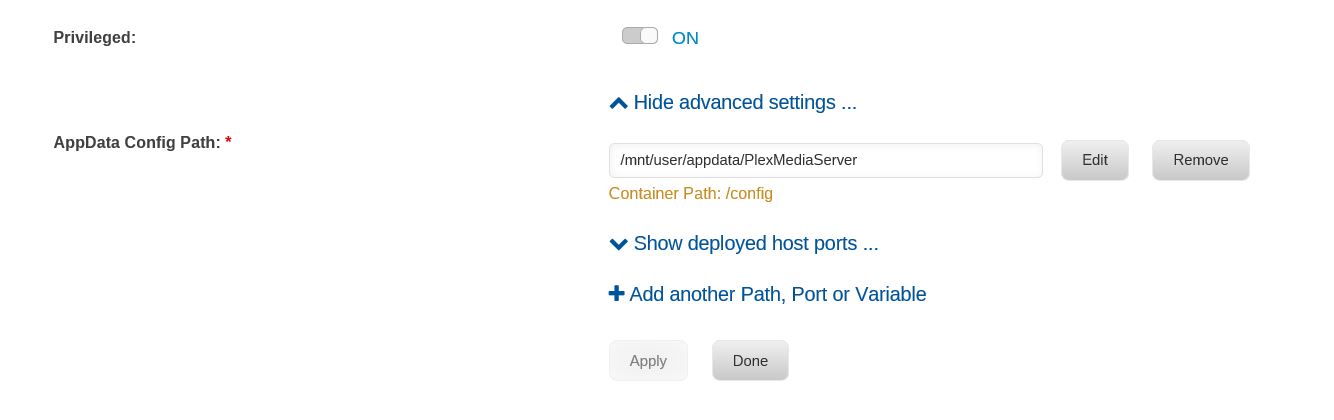Click the Privileged: field label

pos(94,37)
